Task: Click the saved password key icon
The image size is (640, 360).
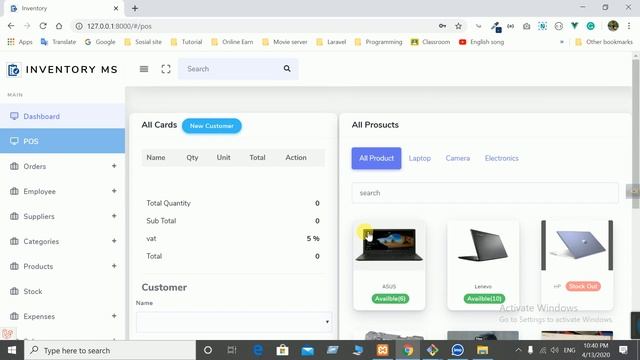Action: coord(442,26)
